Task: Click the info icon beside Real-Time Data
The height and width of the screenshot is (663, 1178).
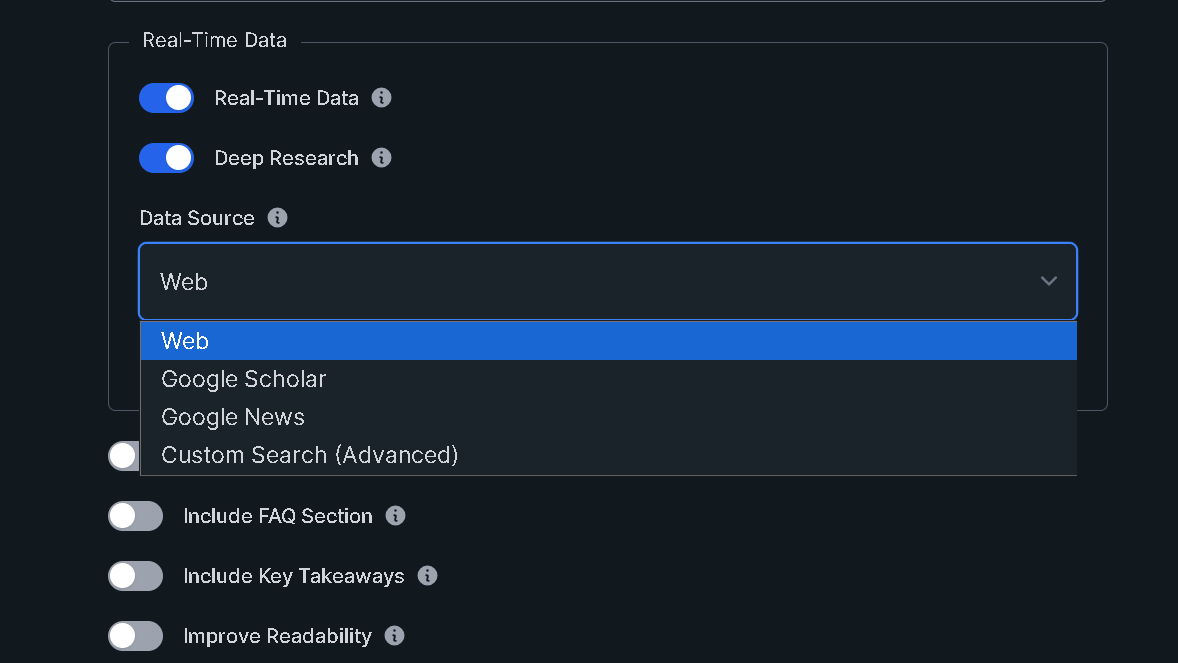Action: (x=383, y=97)
